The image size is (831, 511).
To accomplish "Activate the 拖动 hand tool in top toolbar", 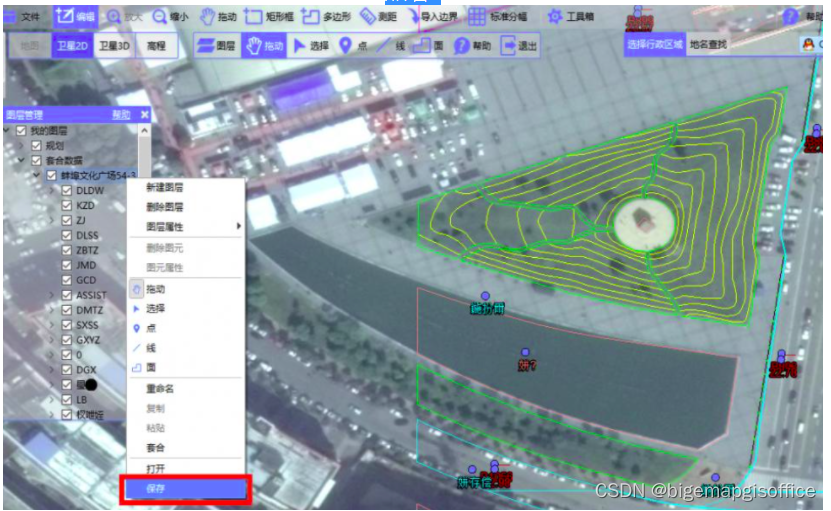I will coord(207,17).
